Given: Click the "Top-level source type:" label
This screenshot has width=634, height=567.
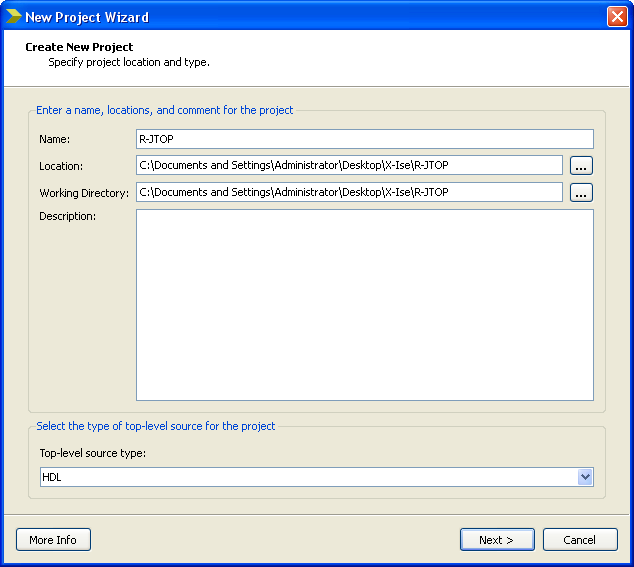Looking at the screenshot, I should [93, 453].
